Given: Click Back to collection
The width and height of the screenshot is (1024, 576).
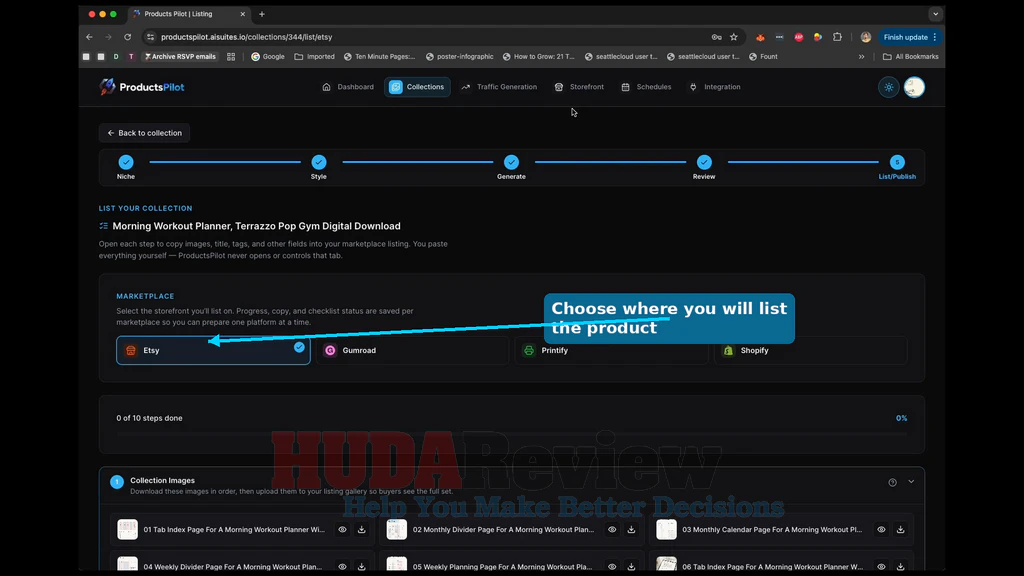Looking at the screenshot, I should 144,133.
